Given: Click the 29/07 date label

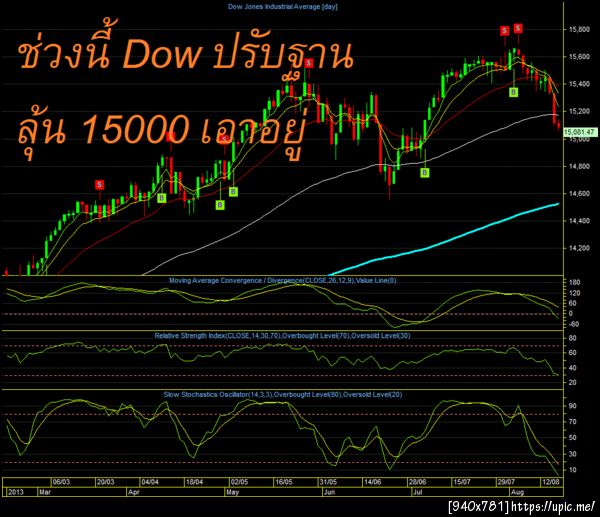Looking at the screenshot, I should [x=506, y=482].
